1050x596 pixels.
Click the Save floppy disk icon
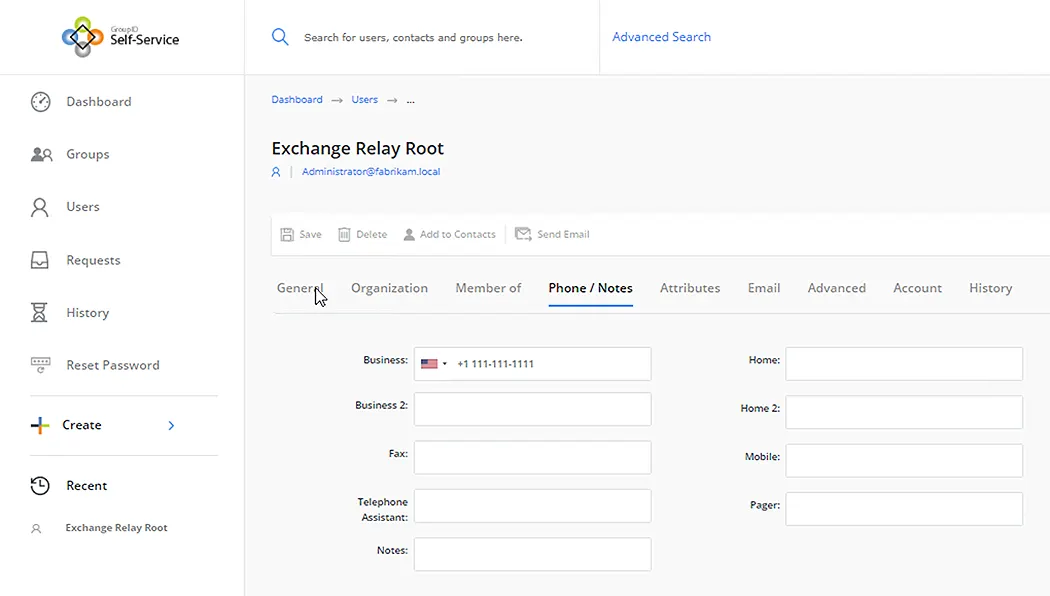287,234
